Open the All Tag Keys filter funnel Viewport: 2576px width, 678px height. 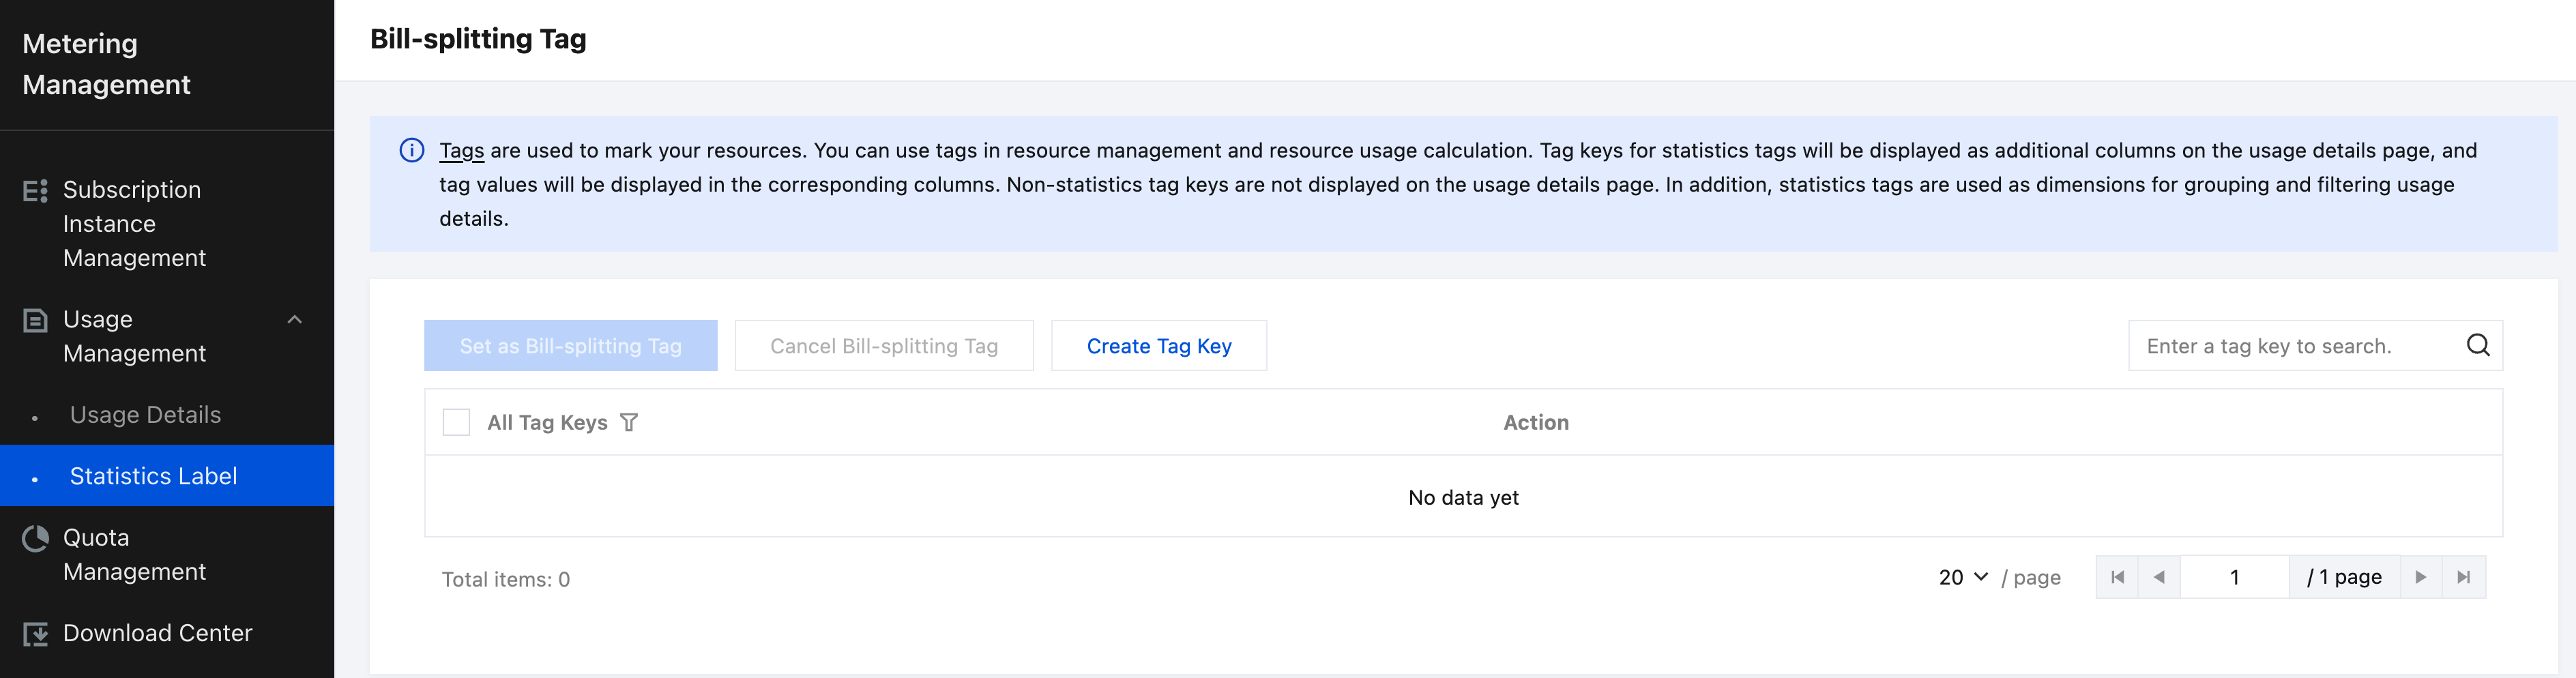point(629,423)
